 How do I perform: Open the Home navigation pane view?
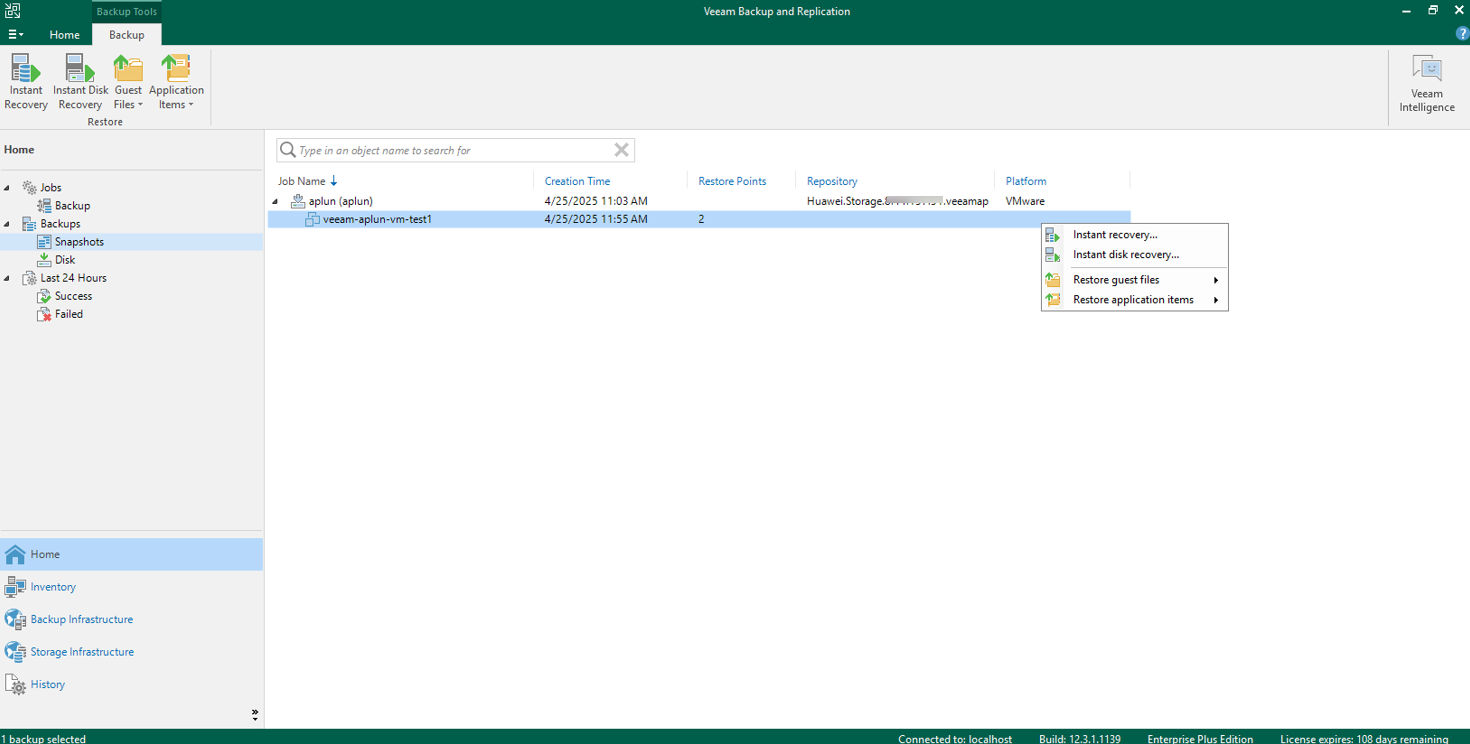(132, 554)
